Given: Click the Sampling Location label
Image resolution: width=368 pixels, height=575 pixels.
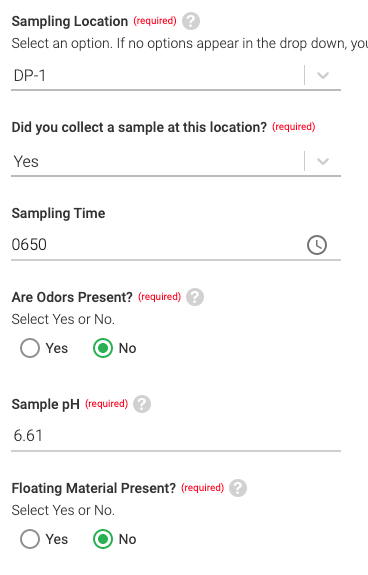Looking at the screenshot, I should pos(70,22).
